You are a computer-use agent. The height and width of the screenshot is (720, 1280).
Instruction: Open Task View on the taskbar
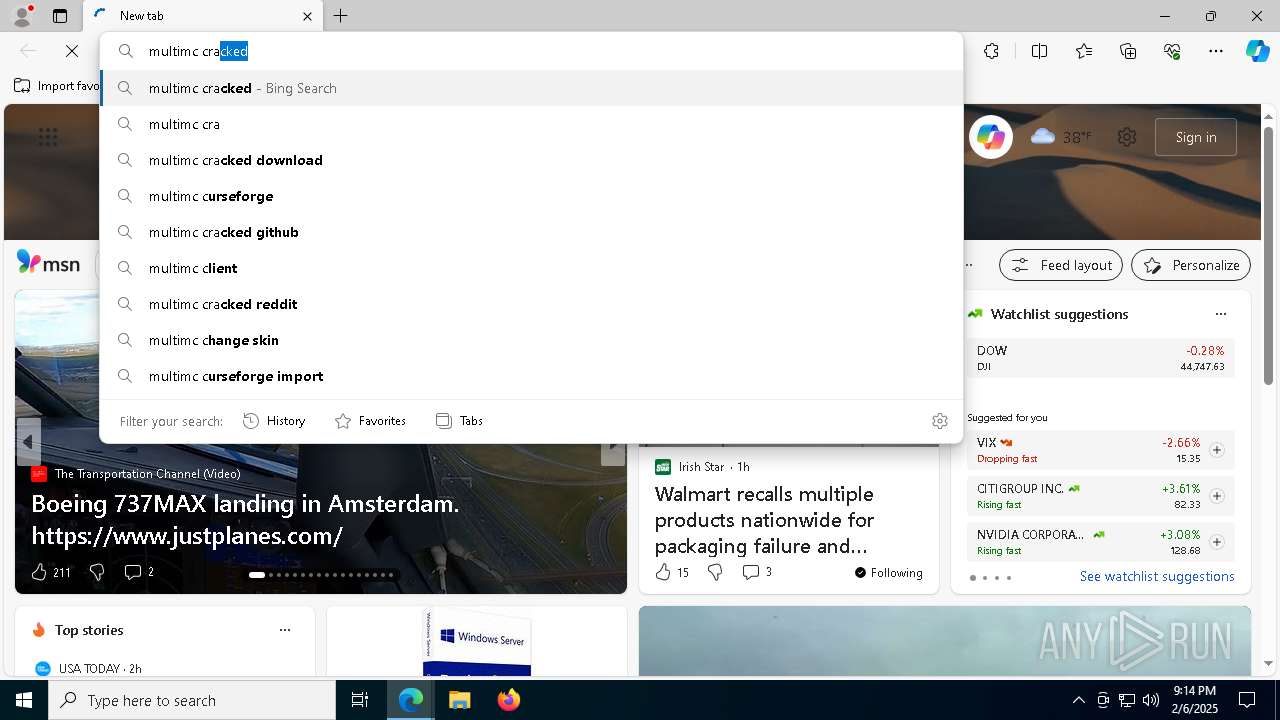pyautogui.click(x=360, y=700)
